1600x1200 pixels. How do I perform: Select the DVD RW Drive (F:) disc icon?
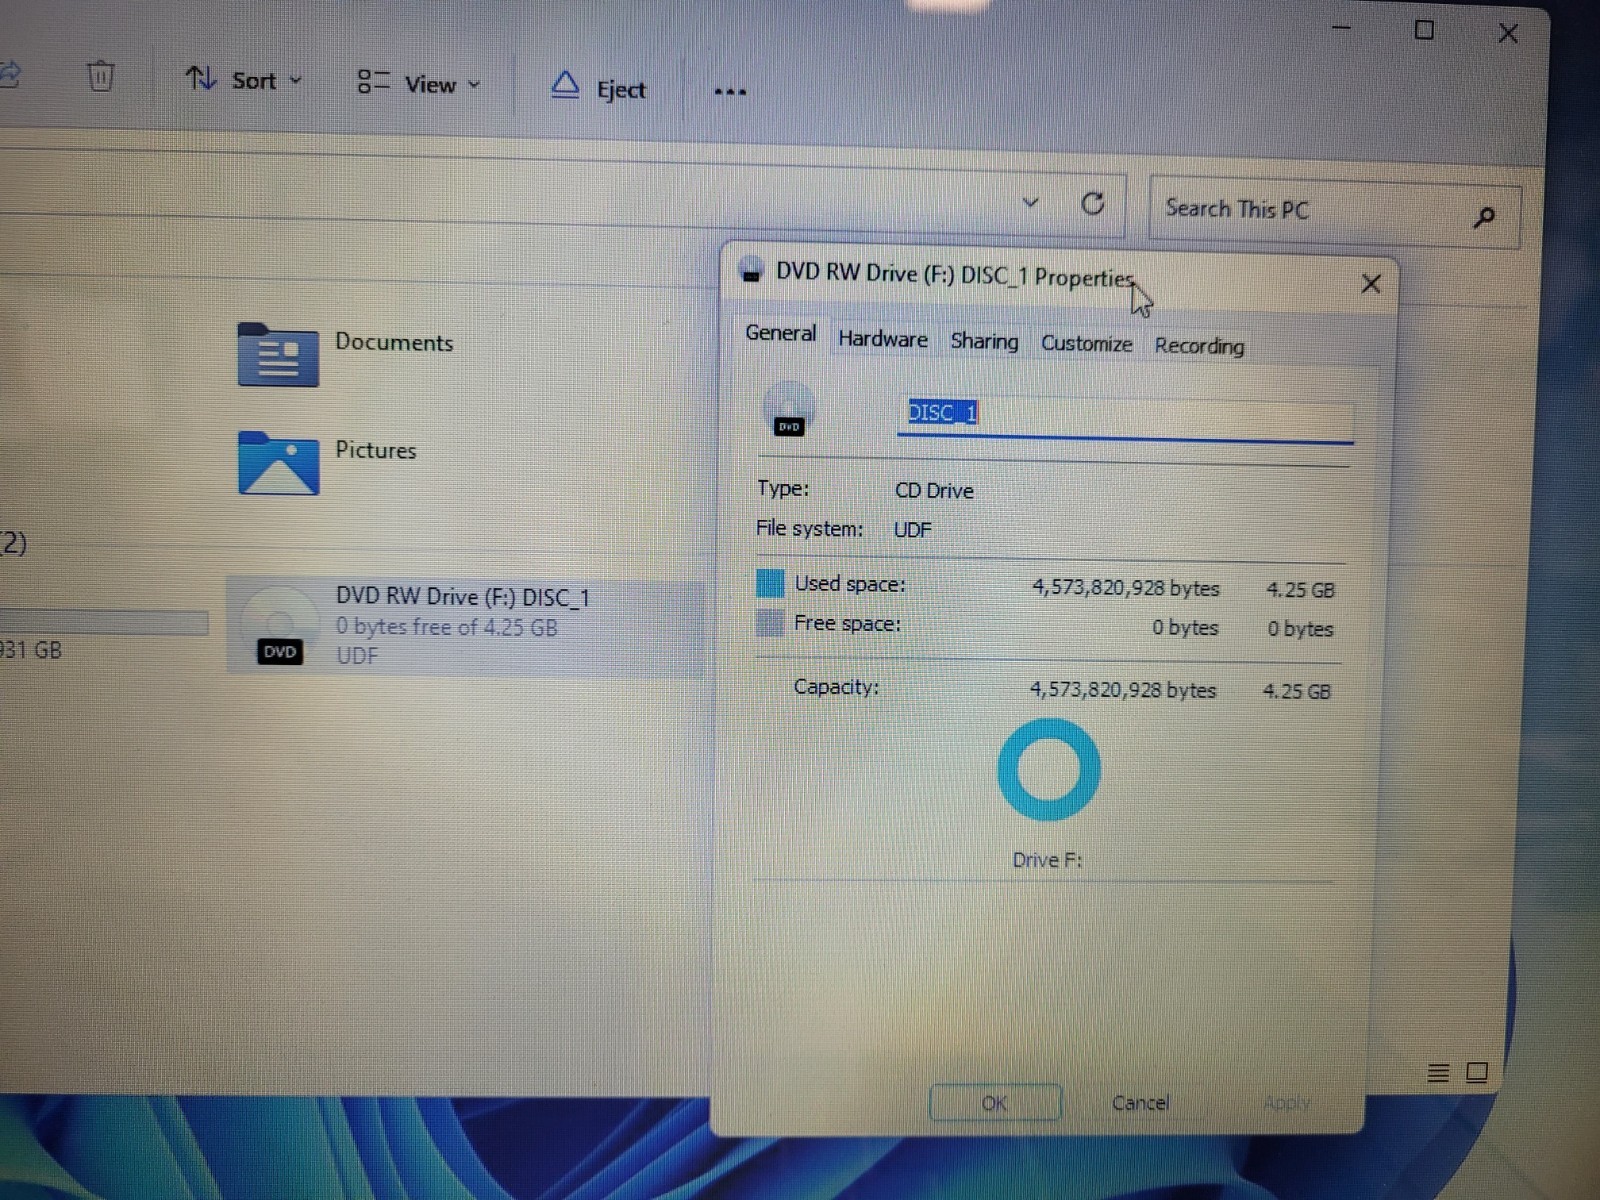tap(279, 626)
